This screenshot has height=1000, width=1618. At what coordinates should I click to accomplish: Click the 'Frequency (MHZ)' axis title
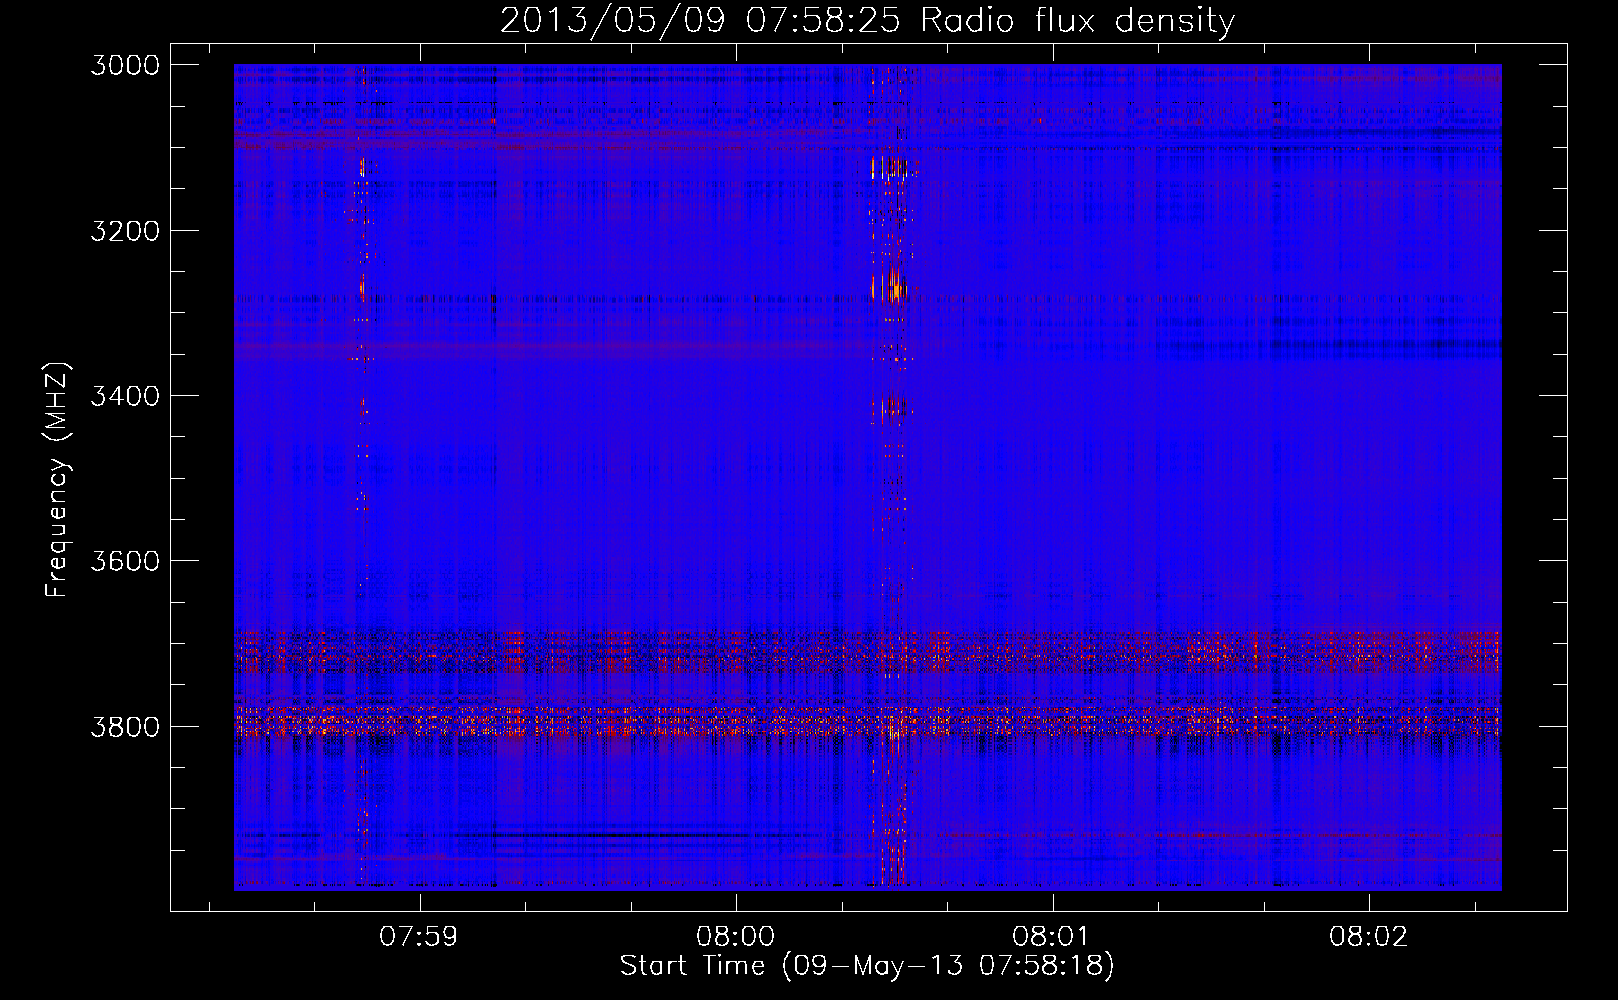coord(58,480)
